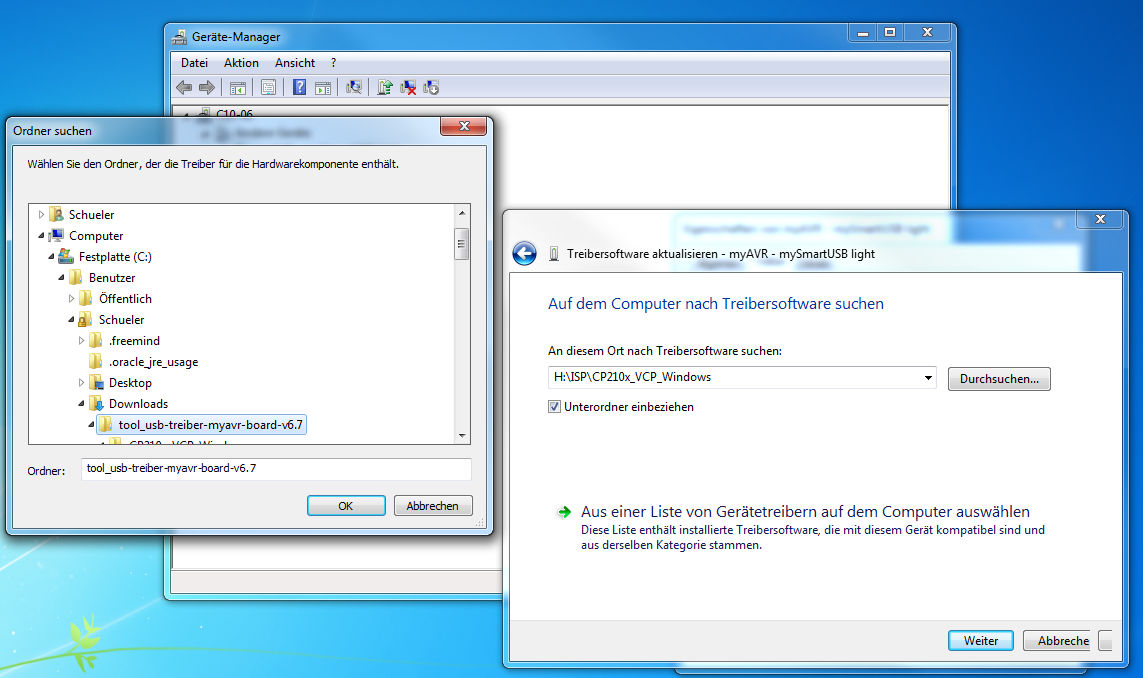1143x678 pixels.
Task: Click 'Aus einer Liste von Gerätetreibern' link
Action: [x=805, y=512]
